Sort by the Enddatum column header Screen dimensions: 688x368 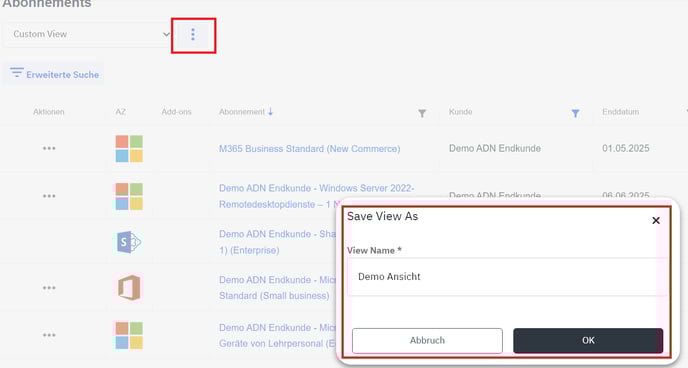(620, 112)
